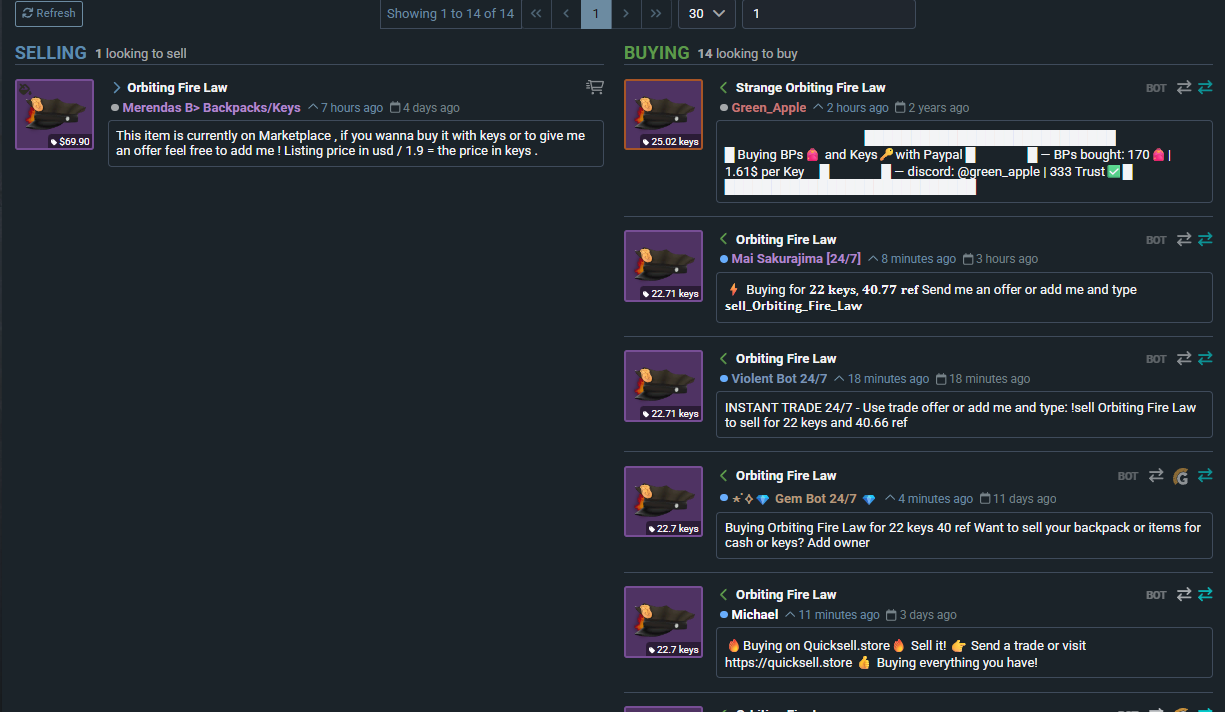Click the grey exchange icon for Violent Bot
The width and height of the screenshot is (1225, 712).
1184,358
